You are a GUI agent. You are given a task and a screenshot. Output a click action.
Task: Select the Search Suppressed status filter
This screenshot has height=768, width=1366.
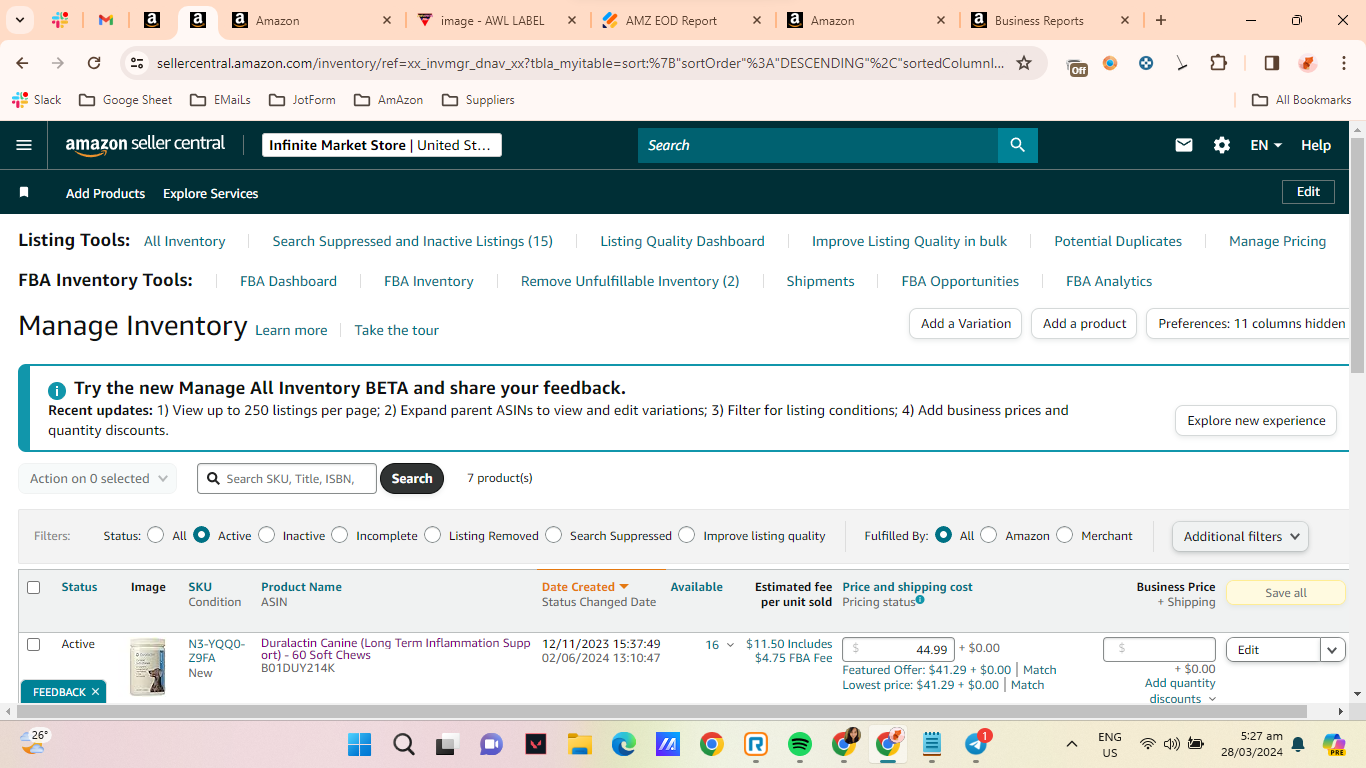click(x=553, y=535)
